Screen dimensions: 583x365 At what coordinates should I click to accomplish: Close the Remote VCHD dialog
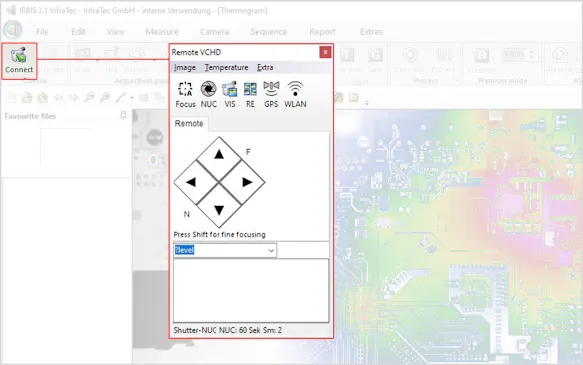[325, 52]
